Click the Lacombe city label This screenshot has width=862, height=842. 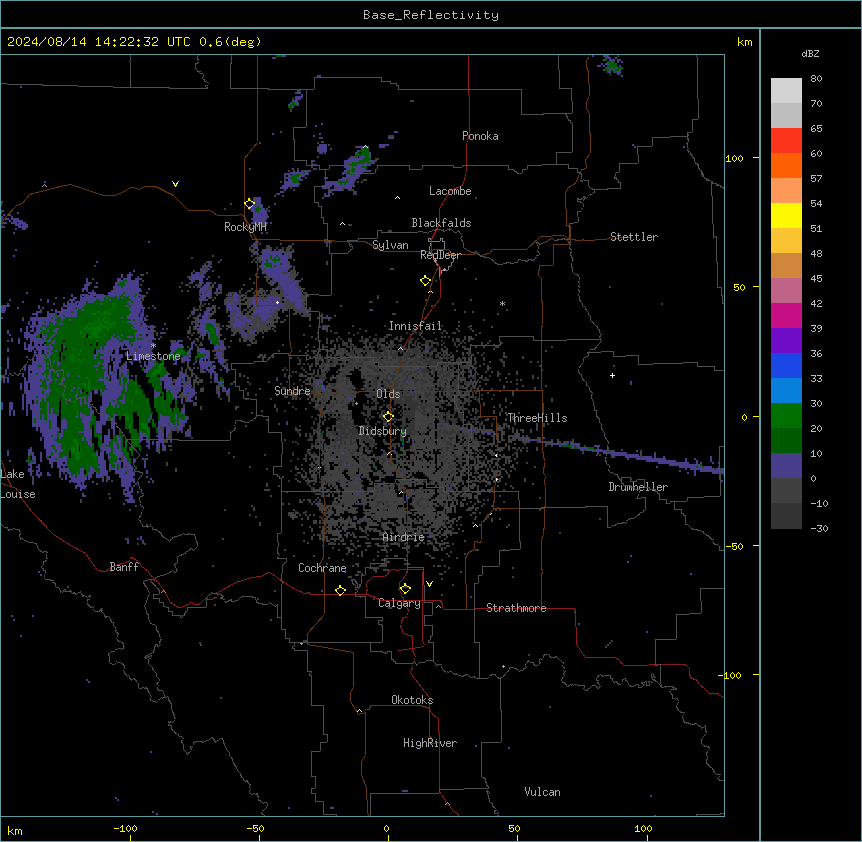pos(450,191)
